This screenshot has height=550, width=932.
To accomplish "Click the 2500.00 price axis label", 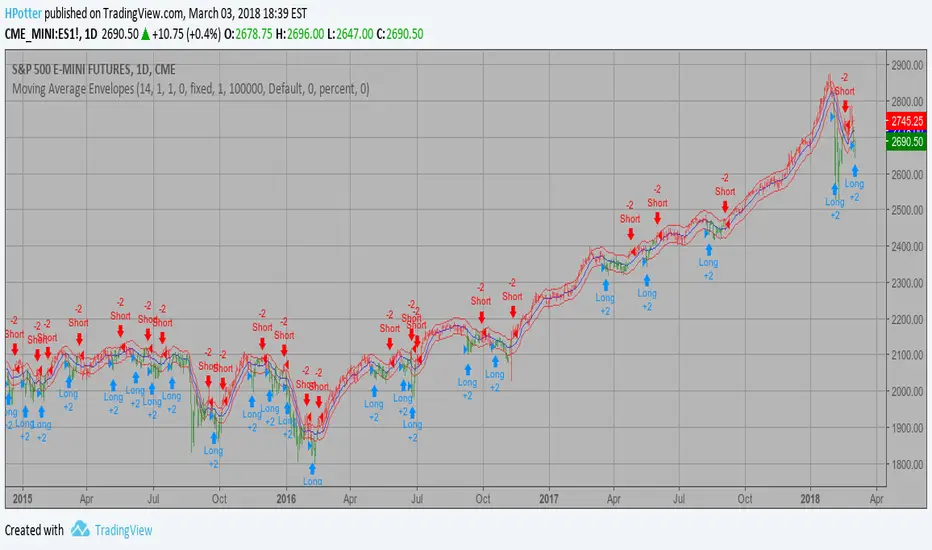I will click(x=907, y=210).
